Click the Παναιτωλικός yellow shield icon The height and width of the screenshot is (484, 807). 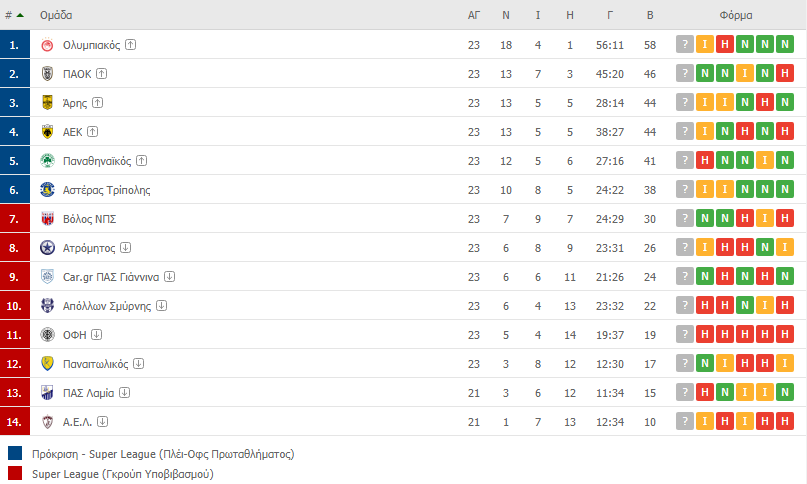47,364
